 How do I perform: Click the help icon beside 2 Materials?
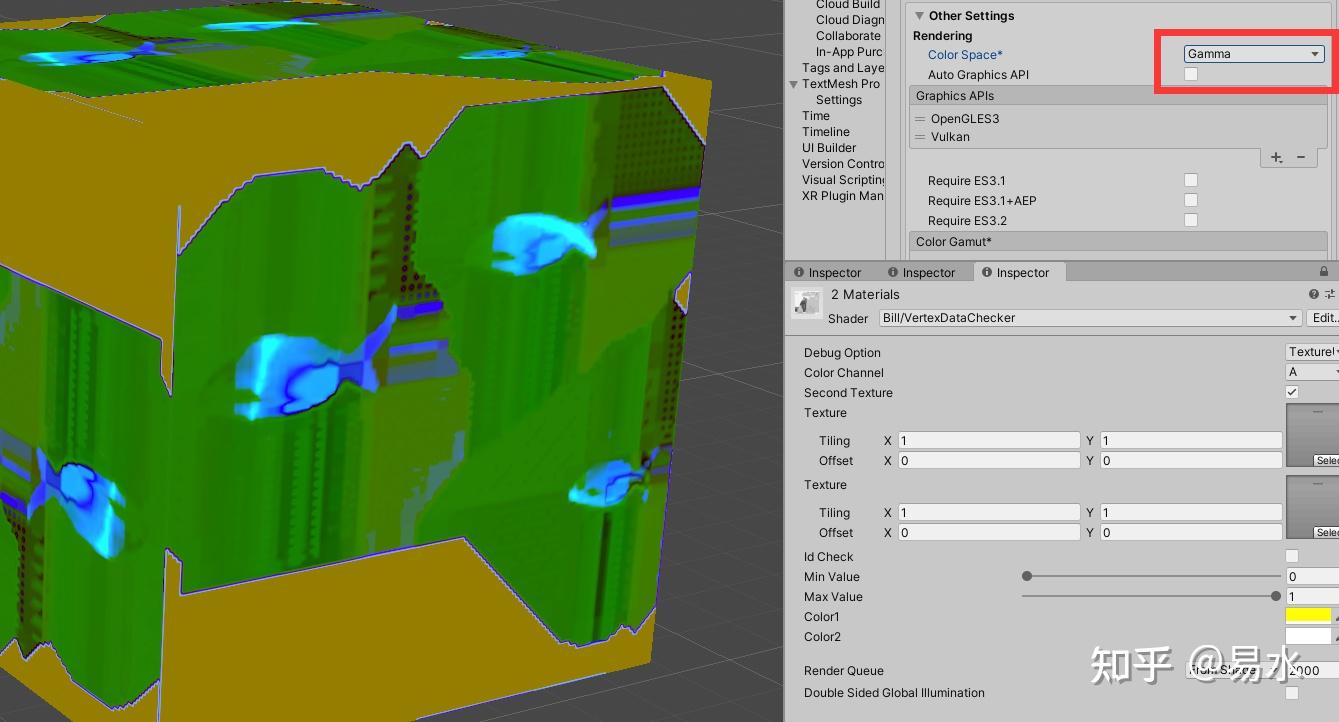point(1313,294)
